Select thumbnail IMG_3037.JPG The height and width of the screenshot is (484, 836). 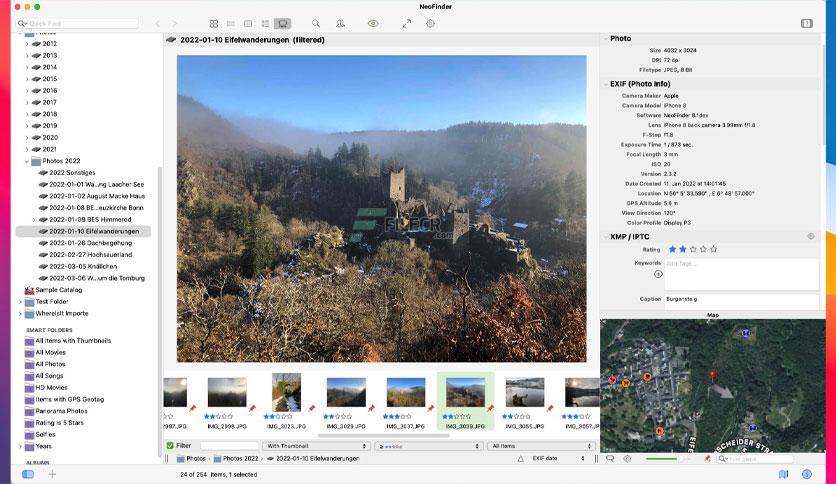pyautogui.click(x=406, y=401)
